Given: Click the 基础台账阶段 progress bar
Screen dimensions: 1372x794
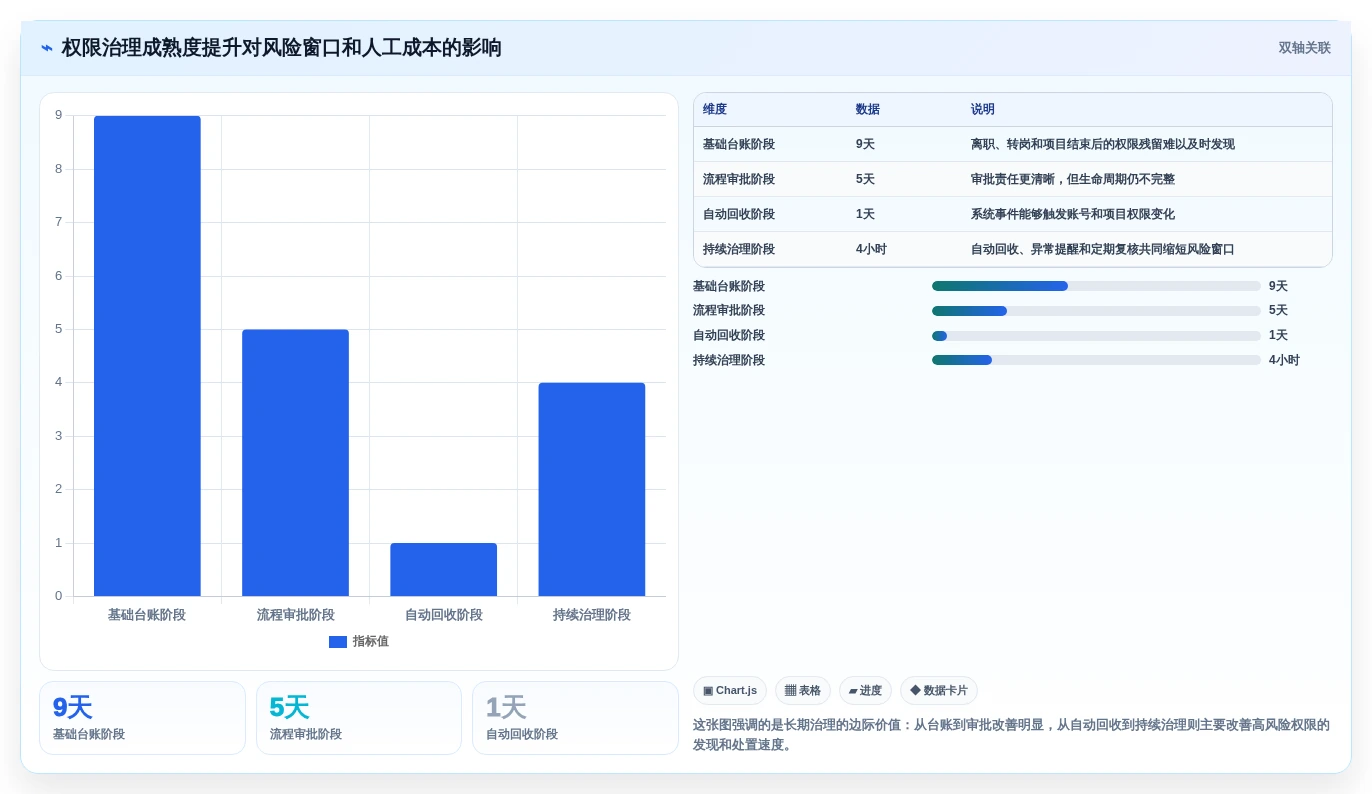Looking at the screenshot, I should click(1096, 286).
